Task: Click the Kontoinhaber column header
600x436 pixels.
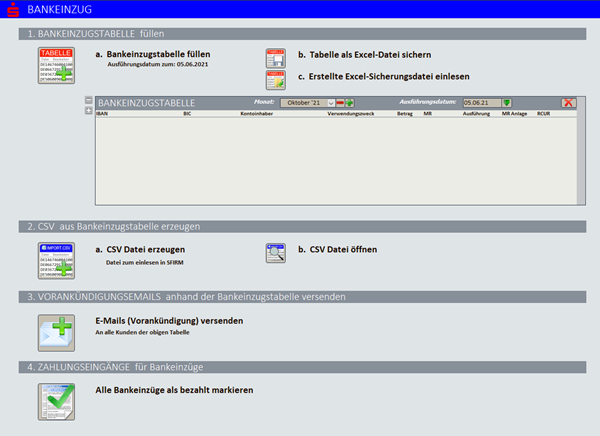Action: 257,115
